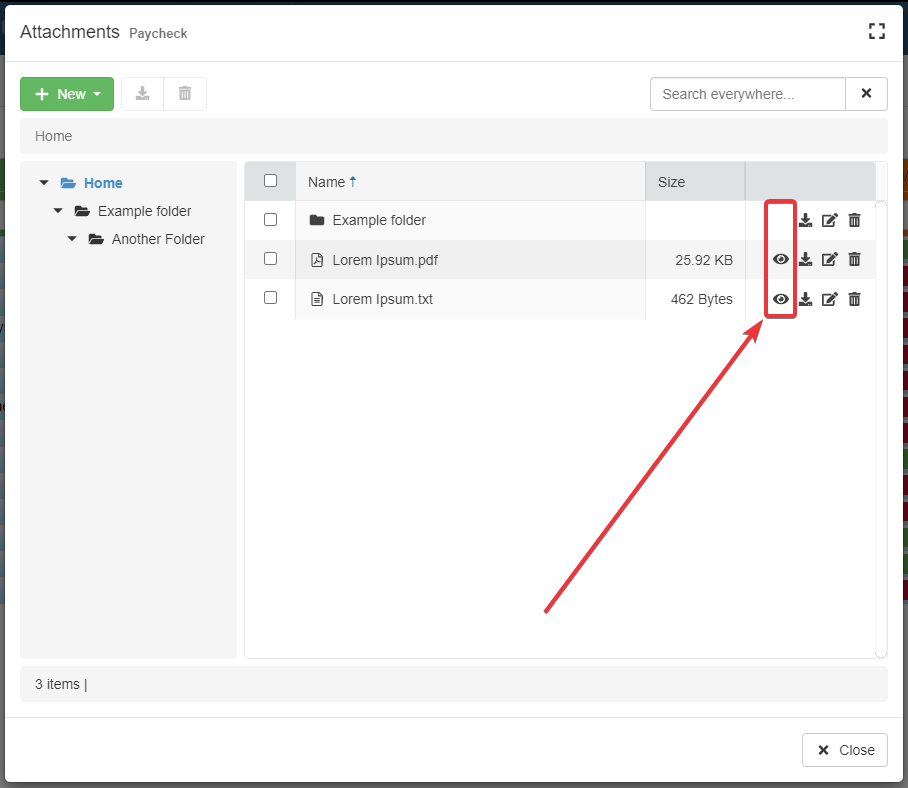
Task: Collapse the Home tree node arrow
Action: (x=44, y=183)
